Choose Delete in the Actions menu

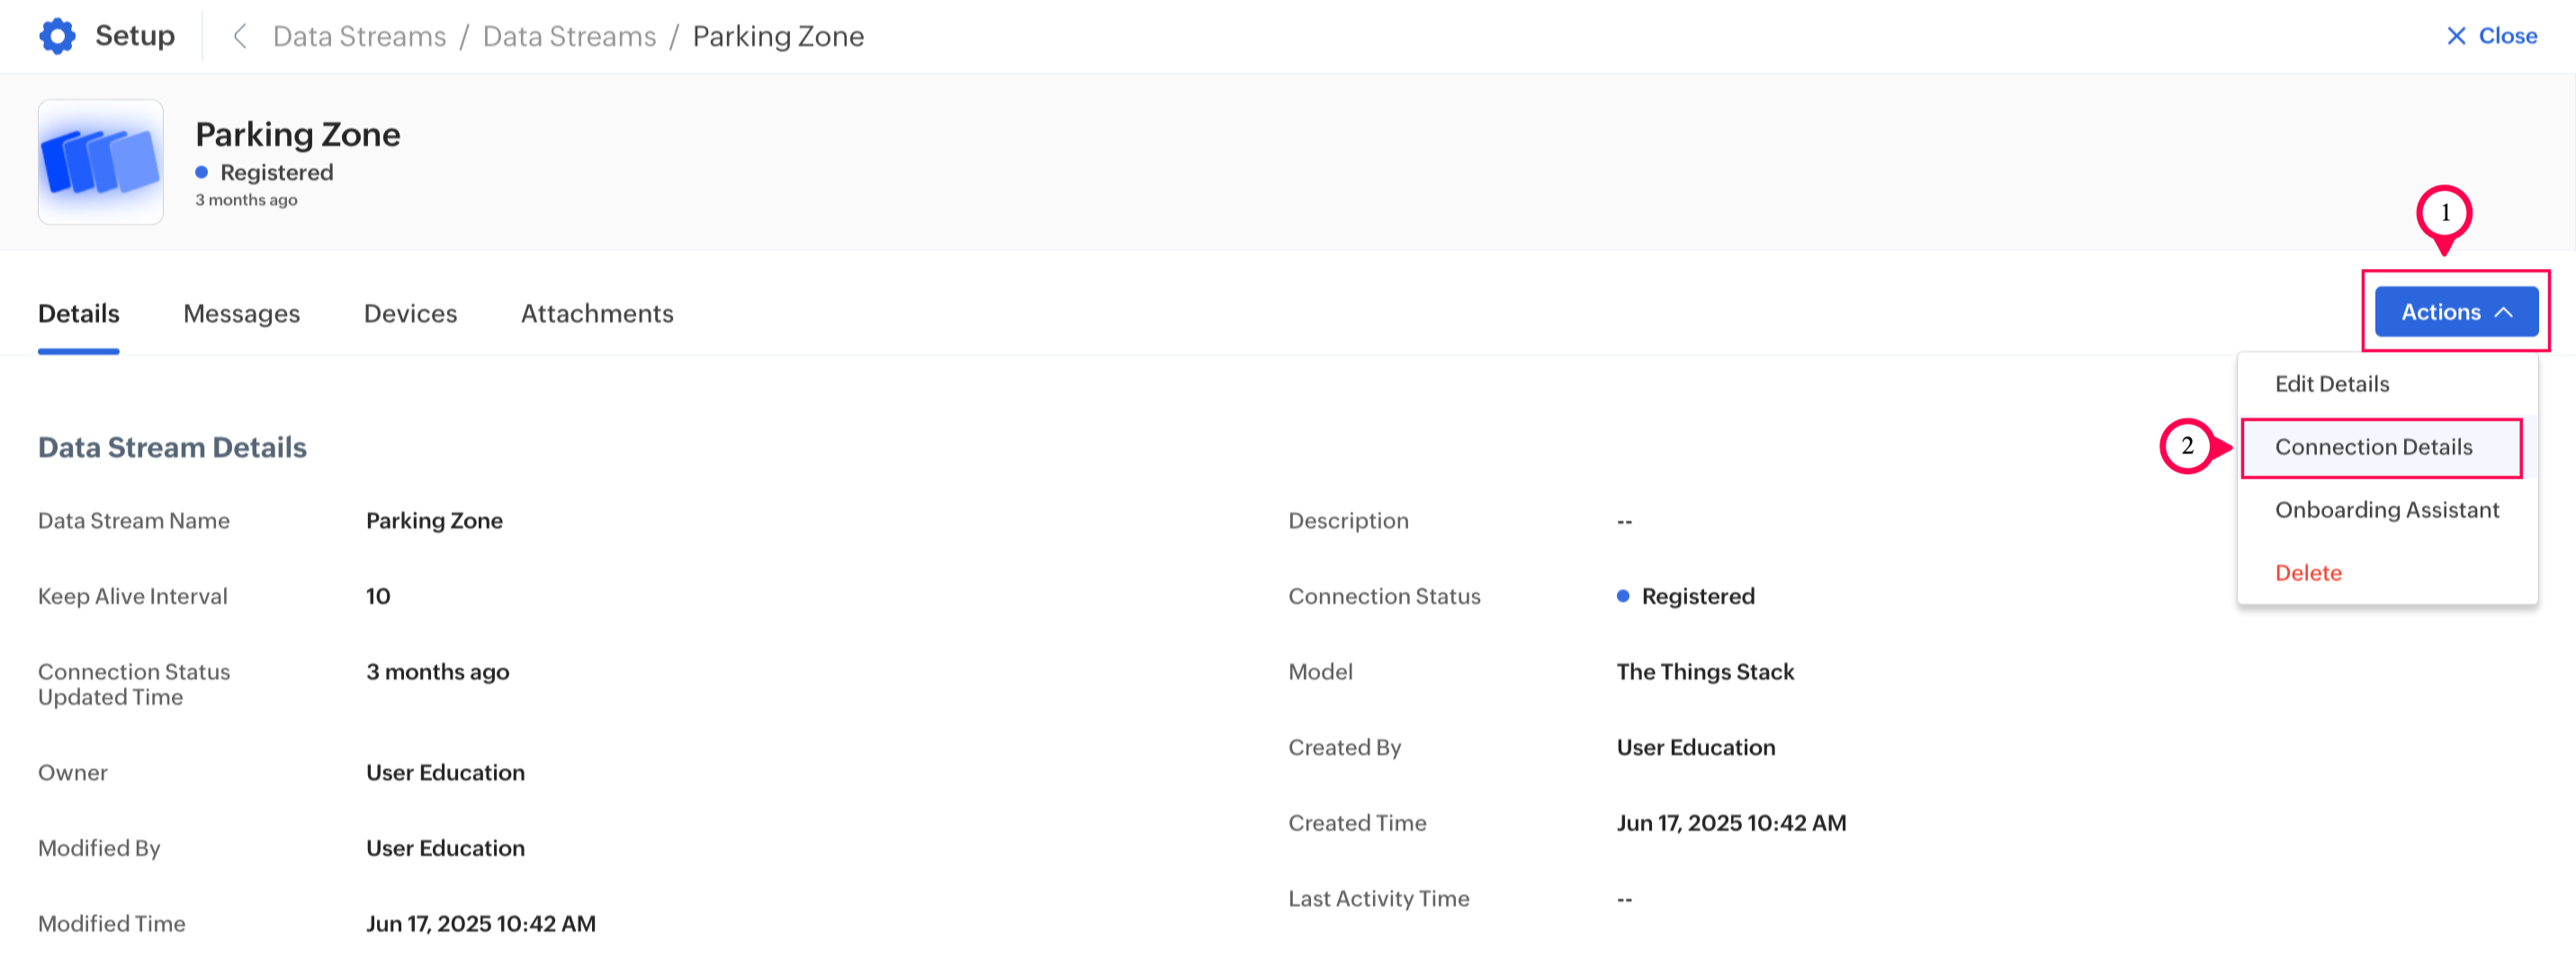[x=2307, y=573]
